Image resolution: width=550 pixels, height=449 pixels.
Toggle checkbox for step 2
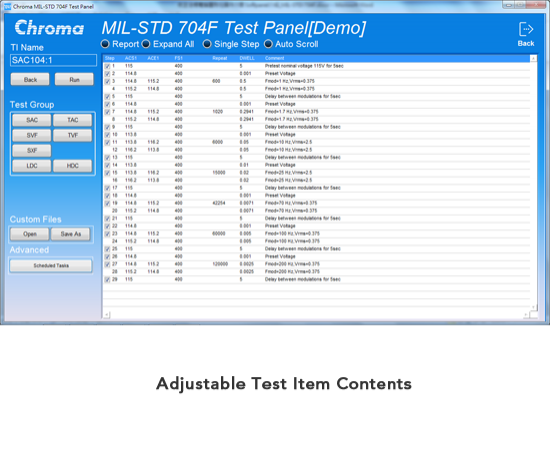tap(107, 74)
